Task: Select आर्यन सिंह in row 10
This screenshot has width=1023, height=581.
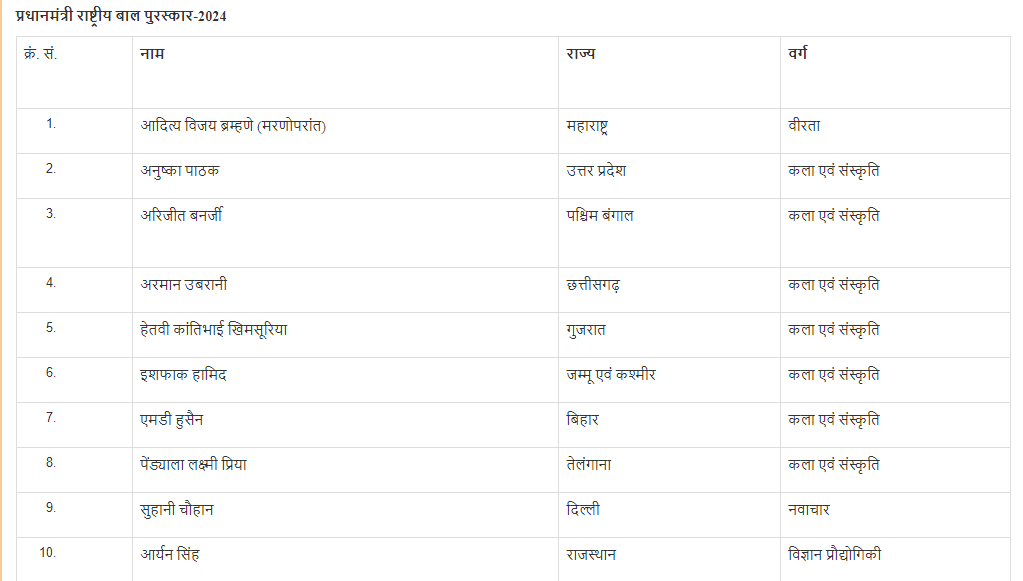Action: (x=176, y=555)
